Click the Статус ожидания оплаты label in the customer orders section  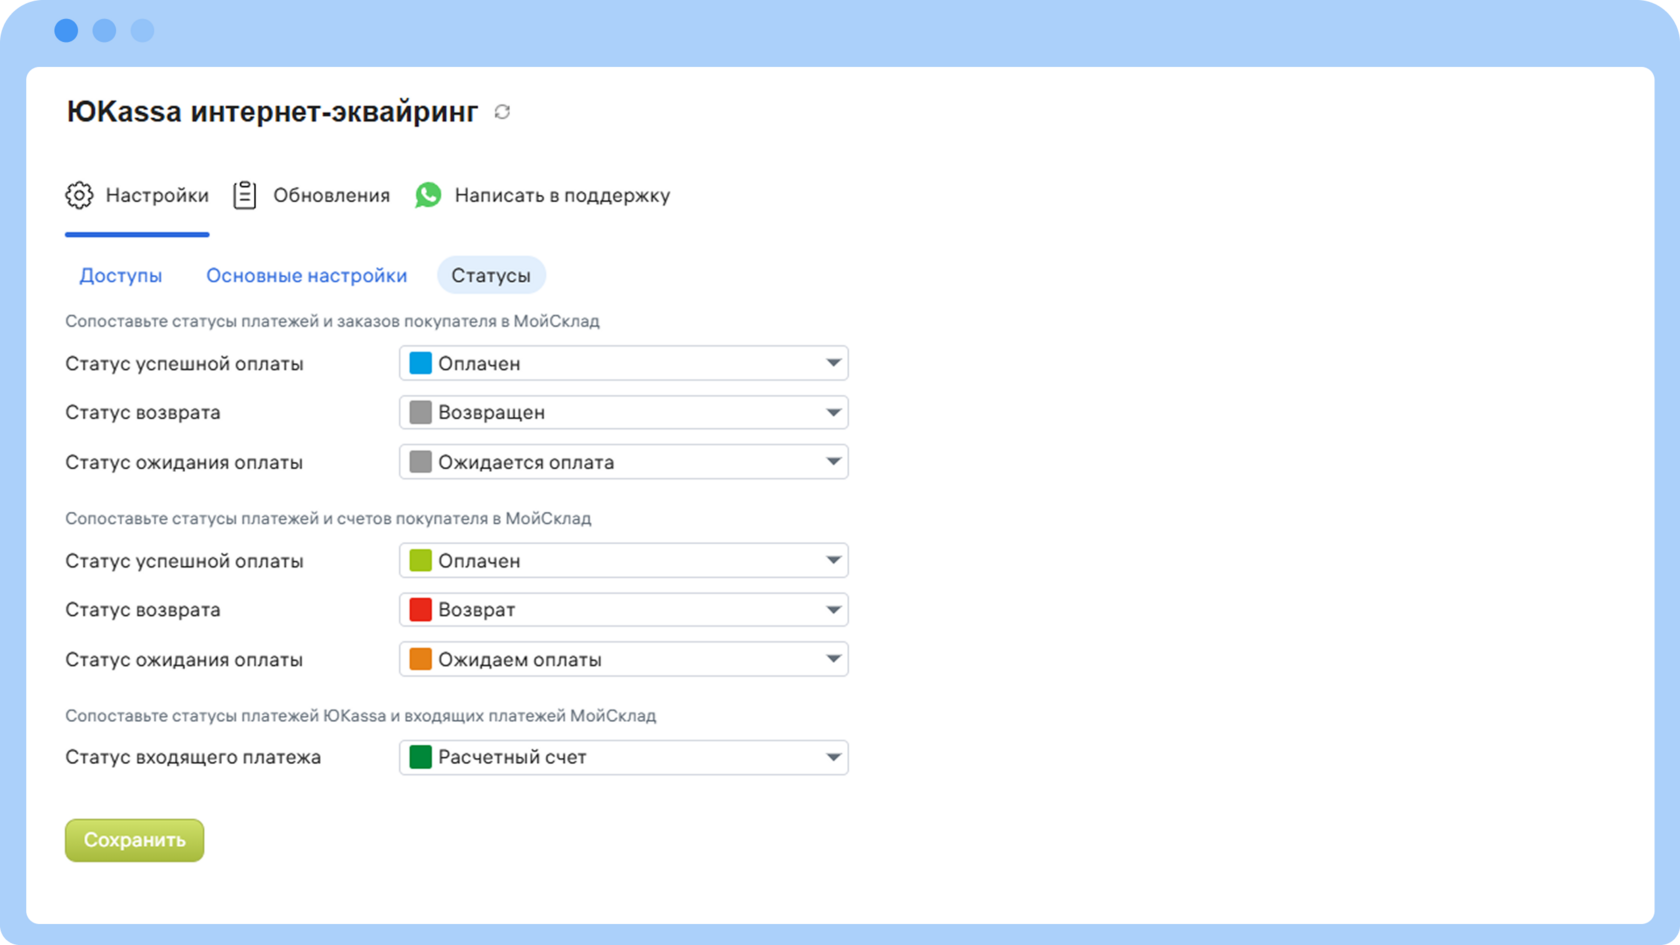(184, 462)
